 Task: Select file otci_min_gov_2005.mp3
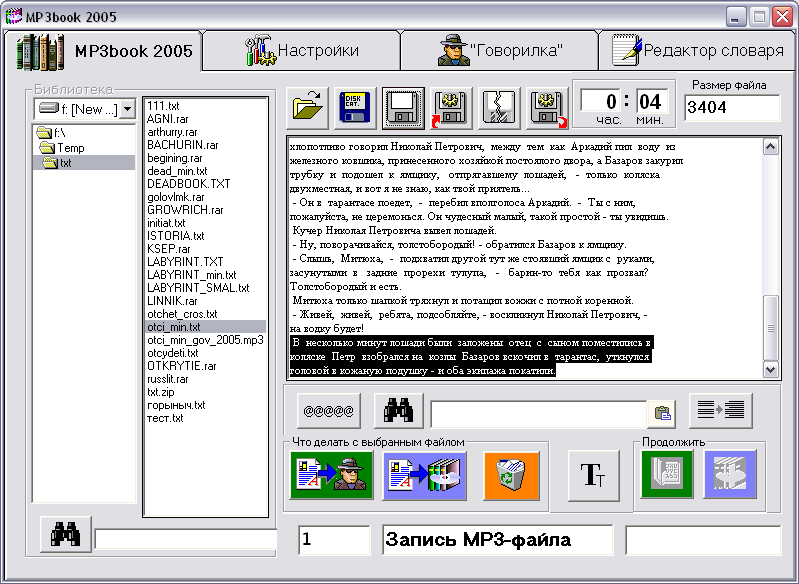pyautogui.click(x=205, y=340)
